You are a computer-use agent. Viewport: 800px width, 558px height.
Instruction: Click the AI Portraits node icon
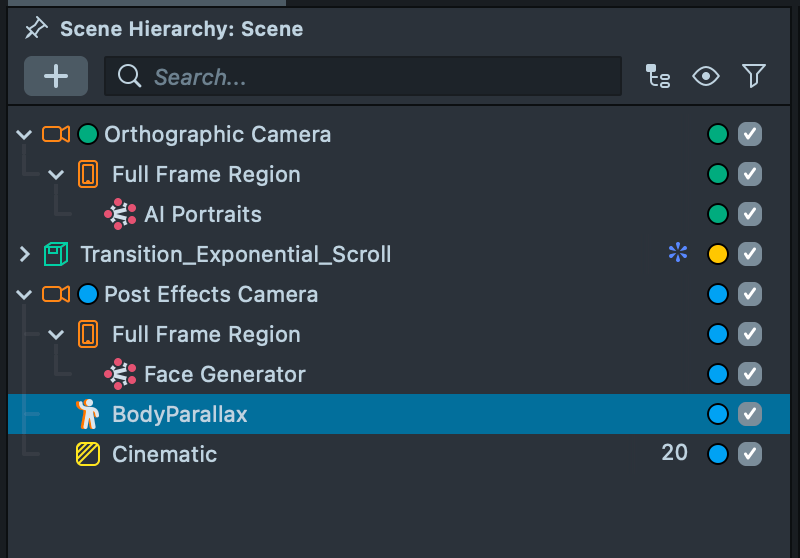point(120,214)
